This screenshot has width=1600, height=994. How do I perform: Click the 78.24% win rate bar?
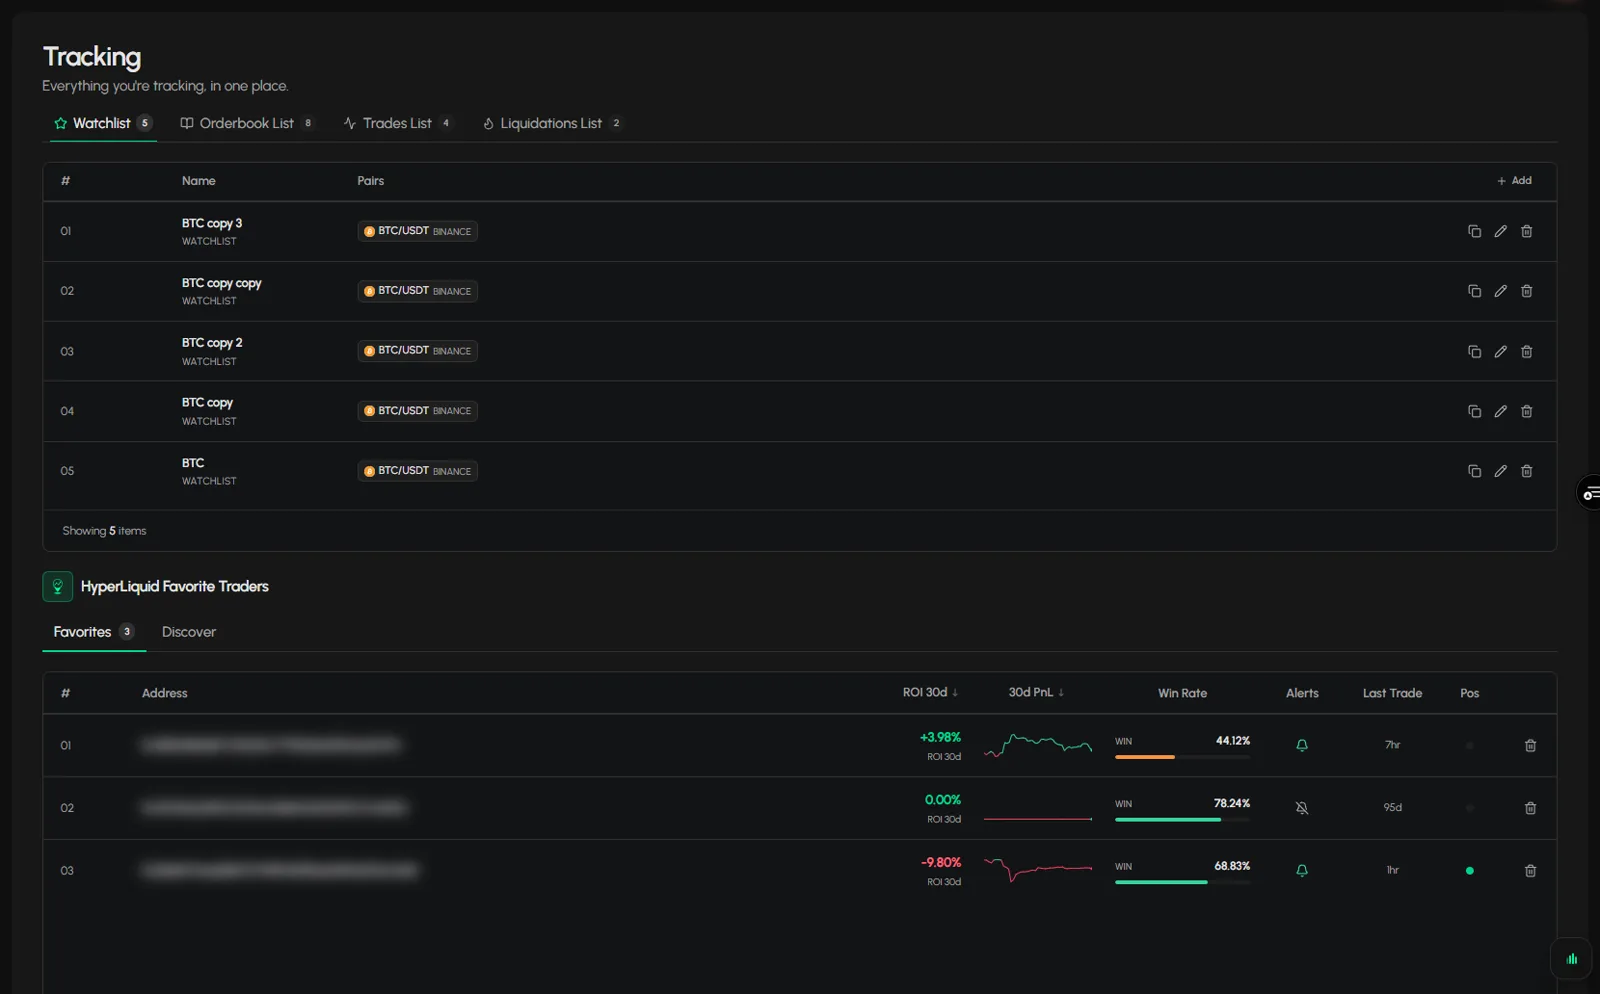point(1182,820)
